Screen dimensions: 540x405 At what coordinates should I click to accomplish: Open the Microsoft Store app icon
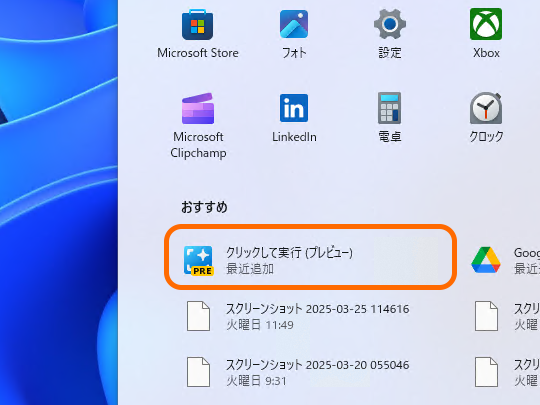[x=197, y=25]
